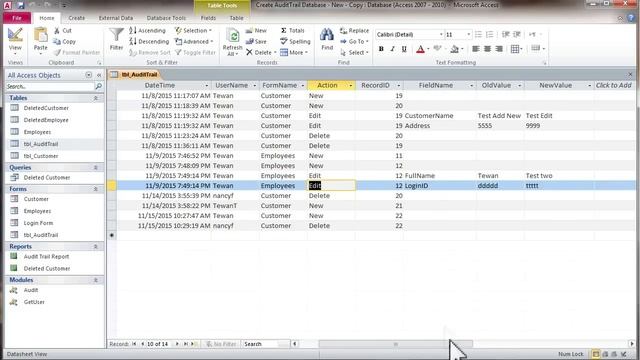Viewport: 640px width, 360px height.
Task: Toggle Italic text formatting
Action: coord(392,49)
